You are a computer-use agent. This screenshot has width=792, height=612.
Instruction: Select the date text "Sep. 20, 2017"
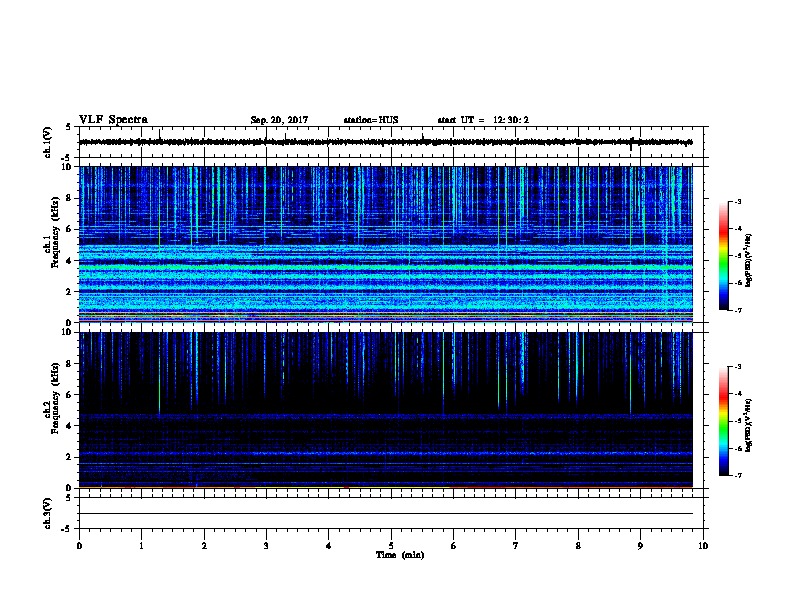coord(279,120)
